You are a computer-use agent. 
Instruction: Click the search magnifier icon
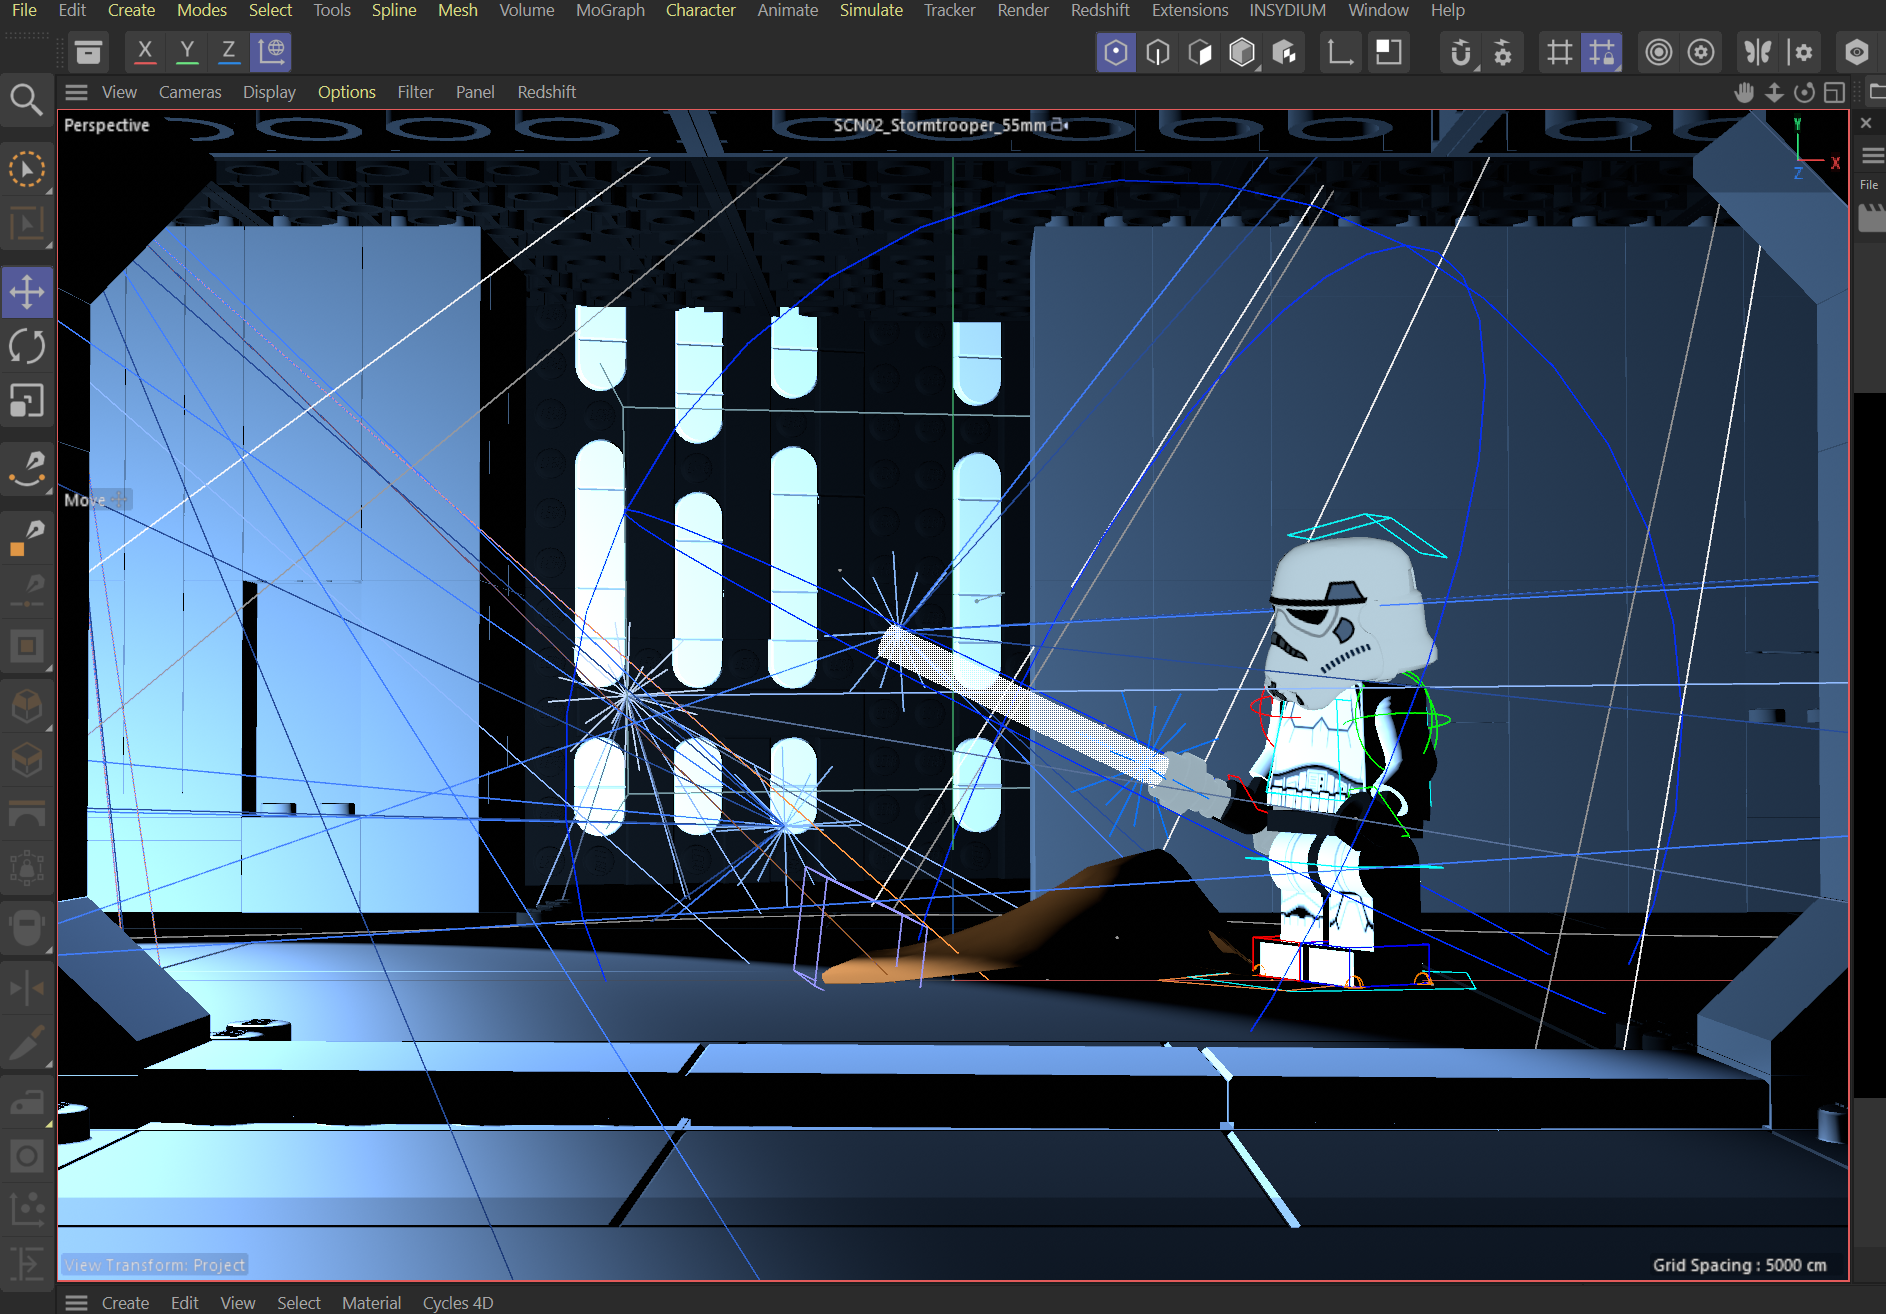click(x=26, y=99)
